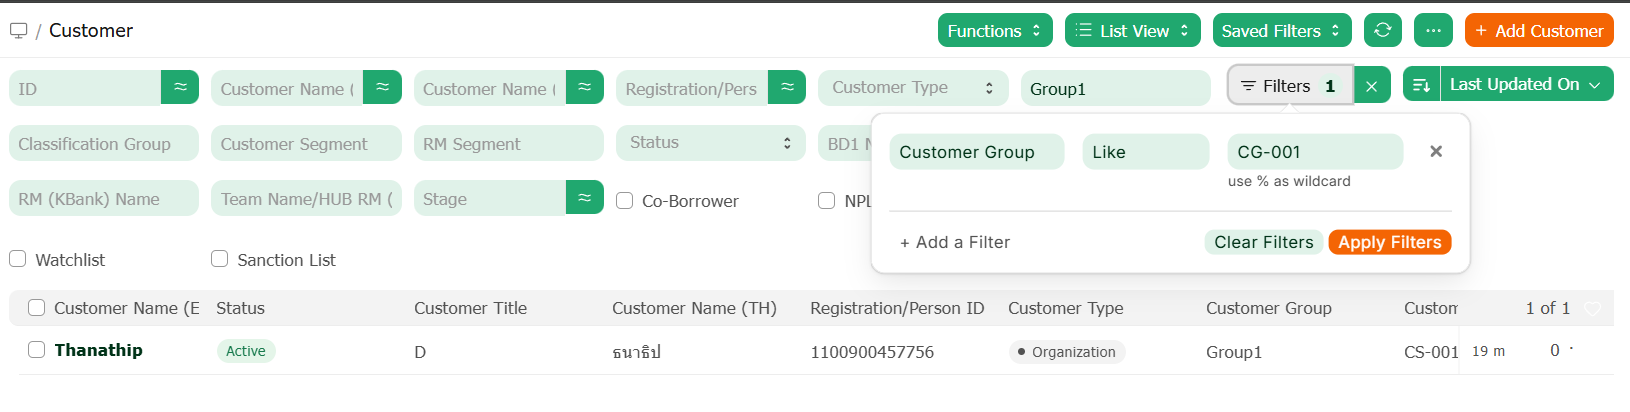The width and height of the screenshot is (1630, 412).
Task: Click the CG-001 filter value field
Action: pos(1314,152)
